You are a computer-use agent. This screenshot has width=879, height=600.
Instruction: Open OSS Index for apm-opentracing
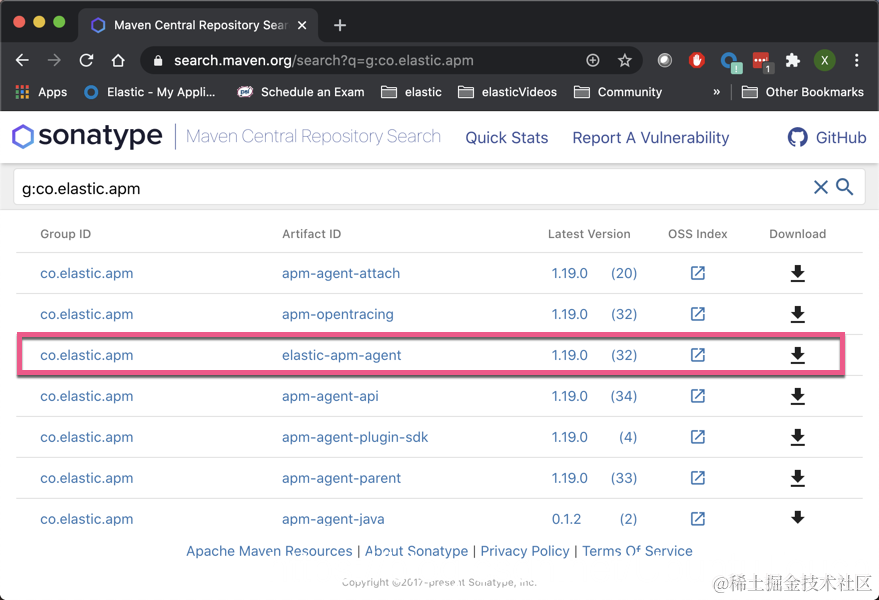697,314
